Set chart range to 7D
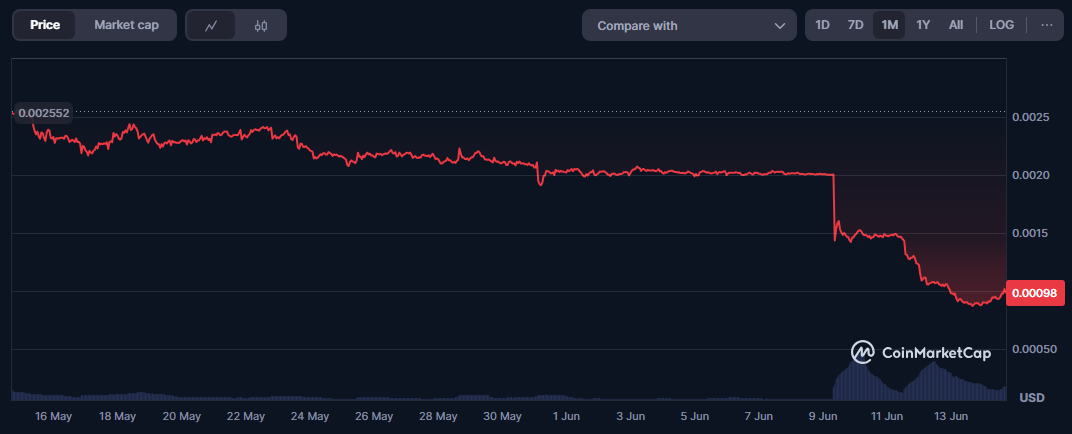This screenshot has width=1072, height=434. pyautogui.click(x=855, y=25)
